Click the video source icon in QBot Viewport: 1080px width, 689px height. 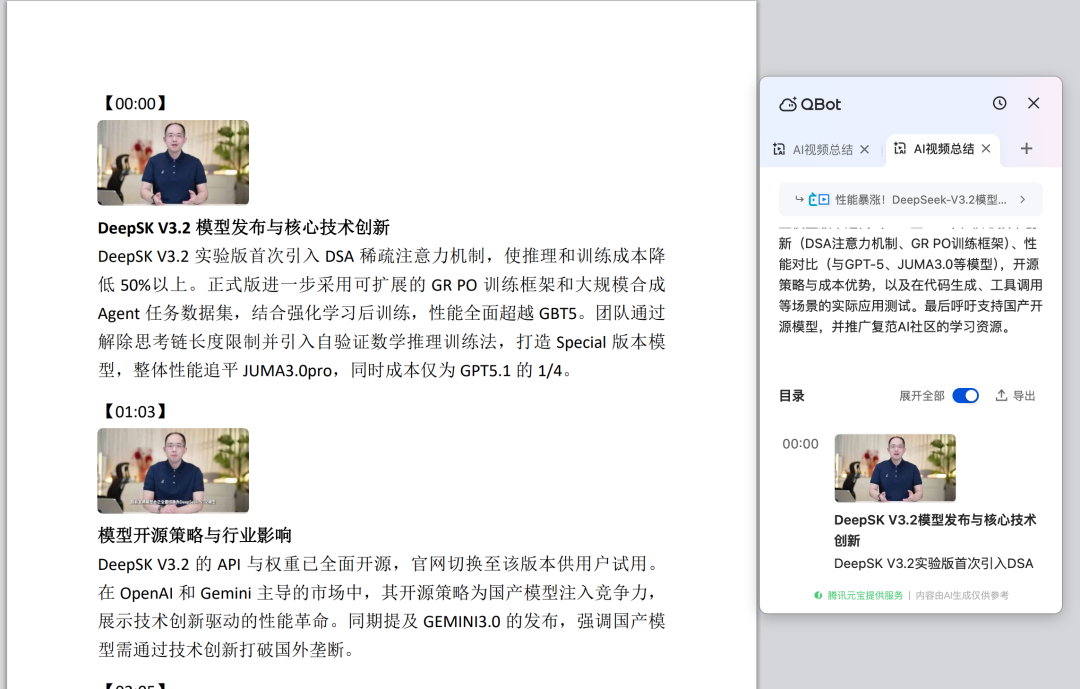tap(818, 200)
